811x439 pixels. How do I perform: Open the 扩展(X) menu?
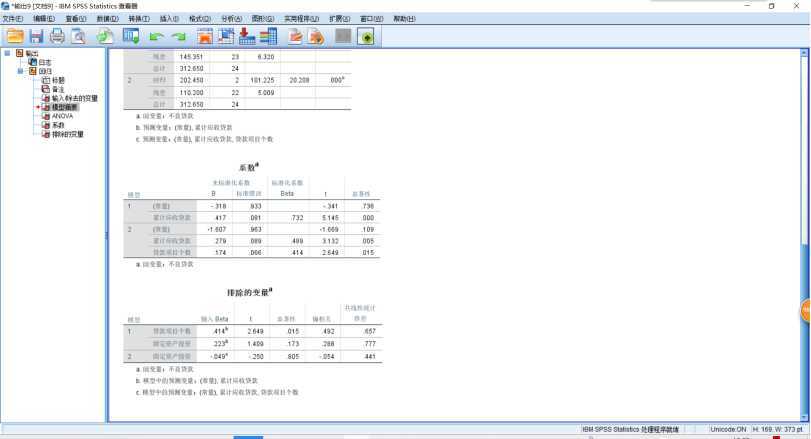tap(339, 19)
